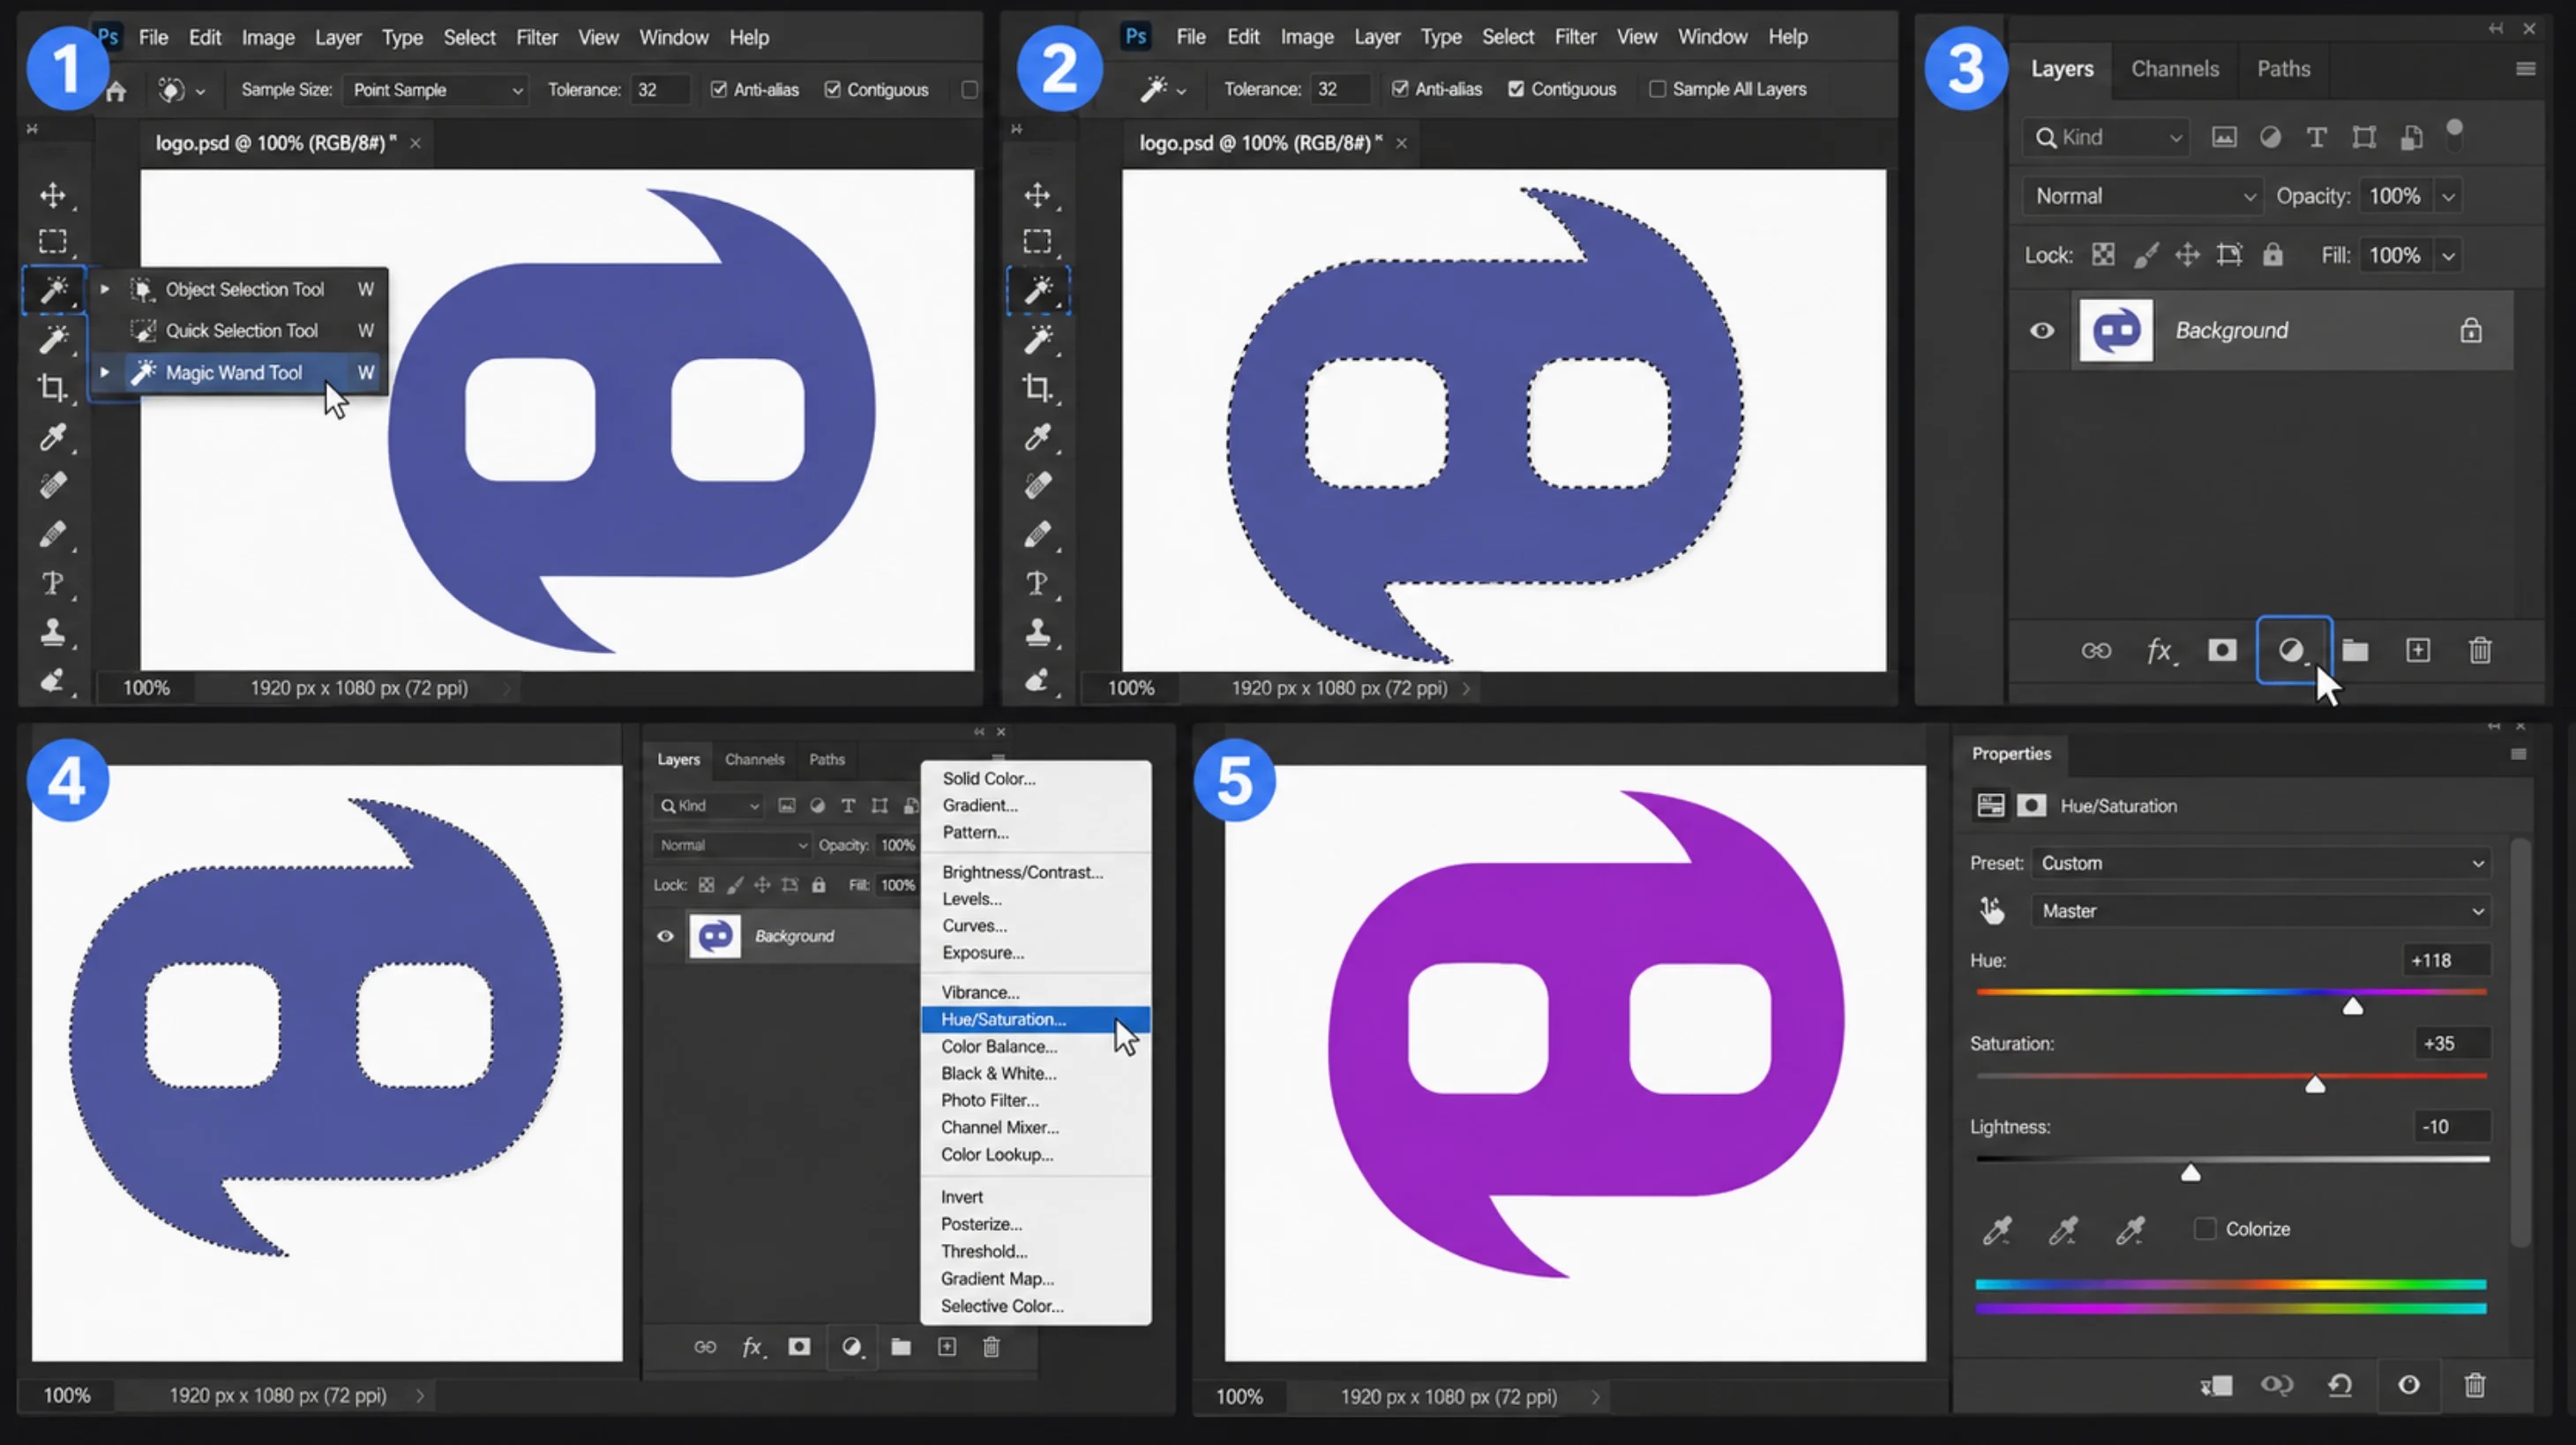This screenshot has height=1445, width=2576.
Task: Create a new layer with step 3 plus icon
Action: (x=2417, y=651)
